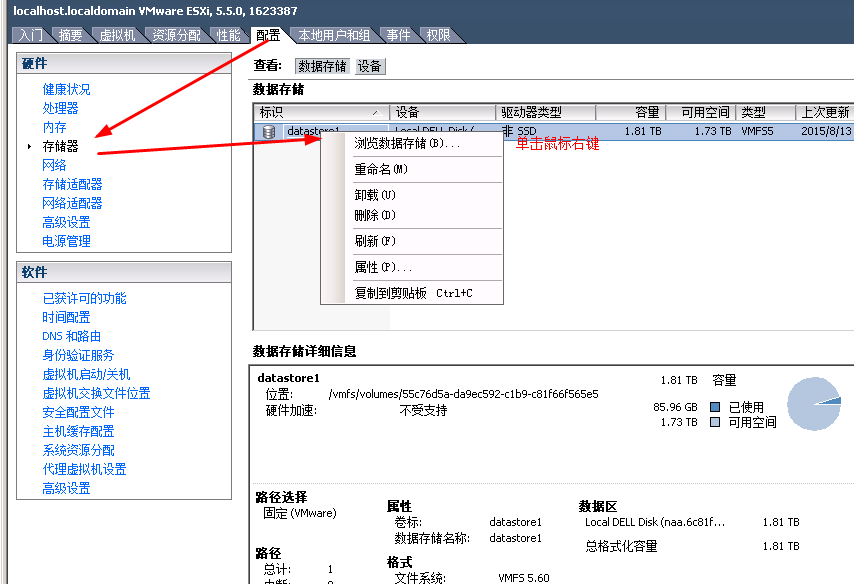854x584 pixels.
Task: Select the 资源分配 tab
Action: coord(176,35)
